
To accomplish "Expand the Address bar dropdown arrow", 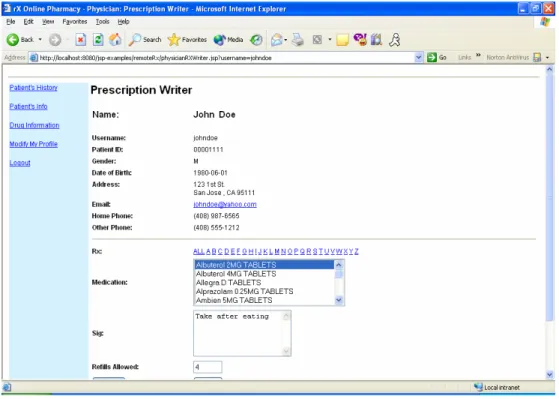I will [x=419, y=57].
